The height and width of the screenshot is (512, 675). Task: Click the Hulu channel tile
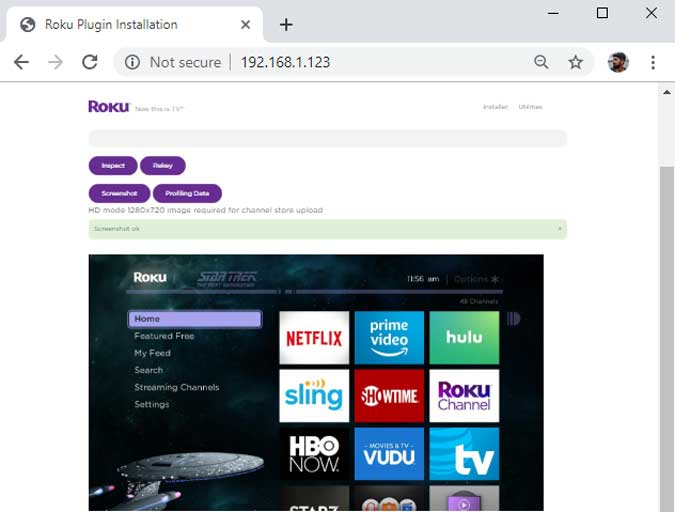pyautogui.click(x=464, y=338)
